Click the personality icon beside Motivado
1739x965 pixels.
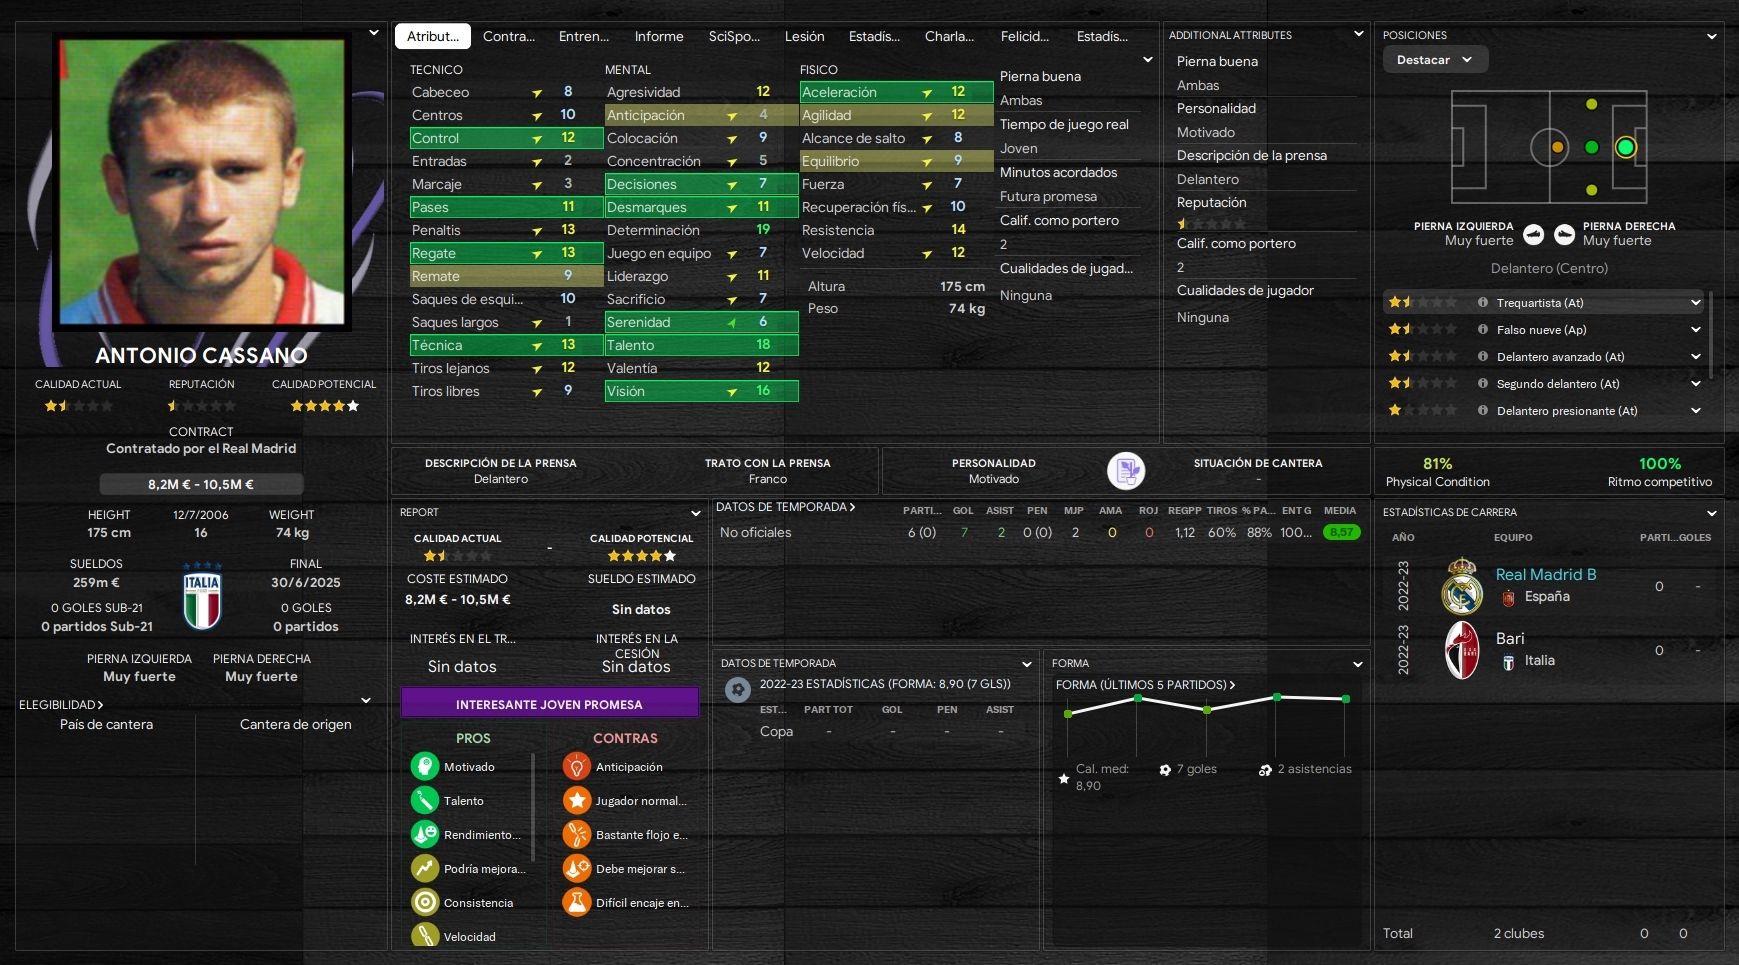(x=1126, y=470)
